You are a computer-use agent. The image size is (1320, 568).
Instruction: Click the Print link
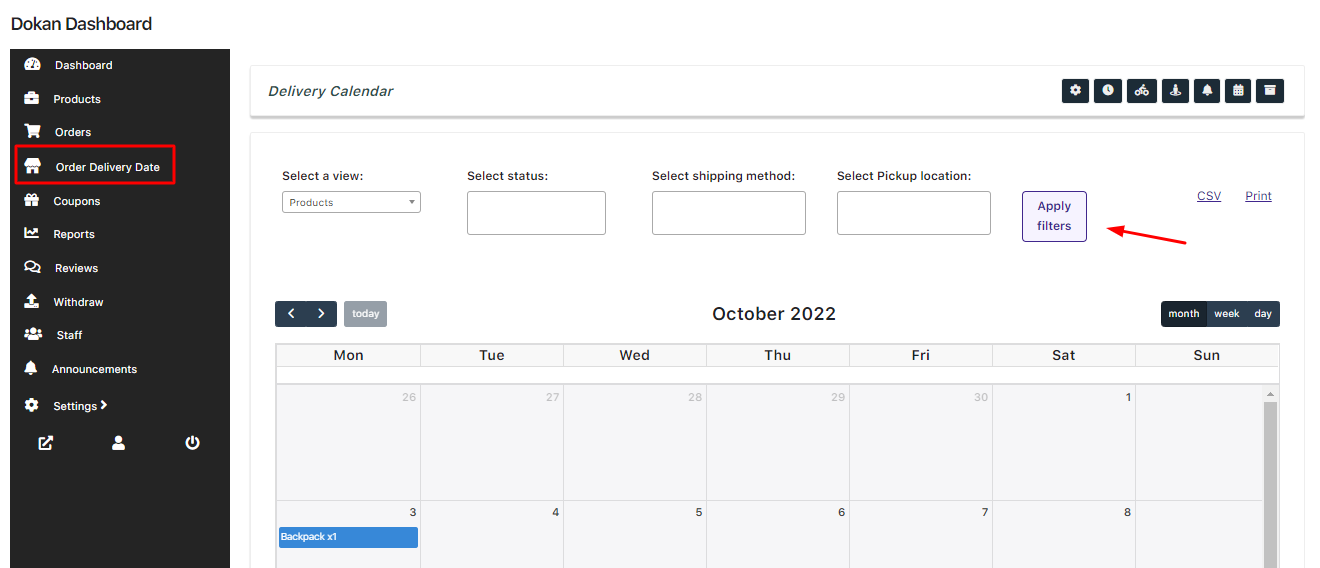click(1258, 196)
